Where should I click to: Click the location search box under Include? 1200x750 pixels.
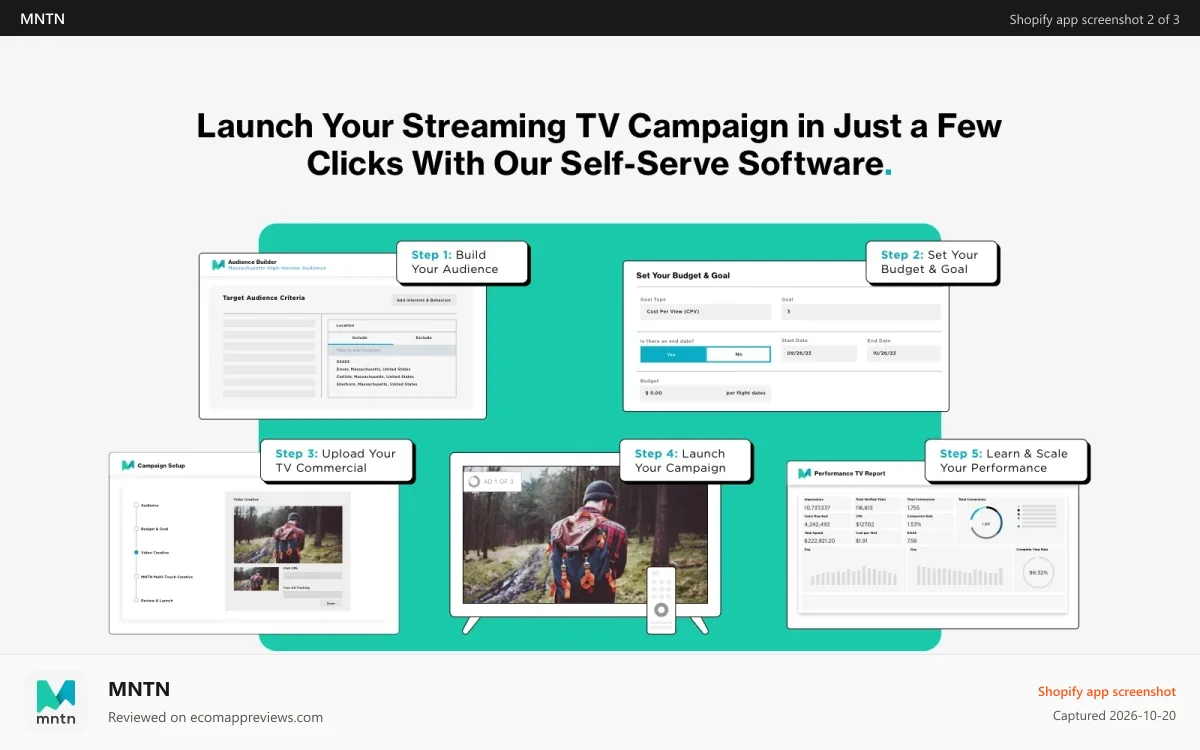[x=392, y=350]
